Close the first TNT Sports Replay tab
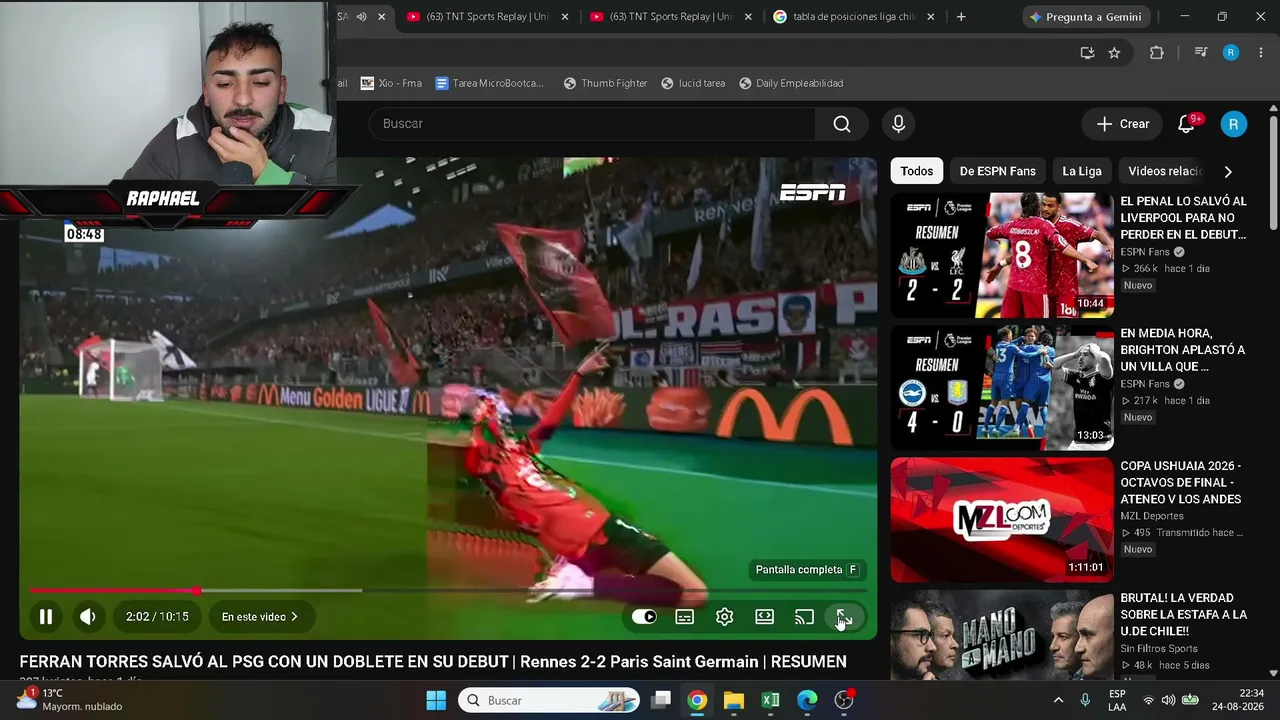Viewport: 1280px width, 720px height. click(x=565, y=17)
